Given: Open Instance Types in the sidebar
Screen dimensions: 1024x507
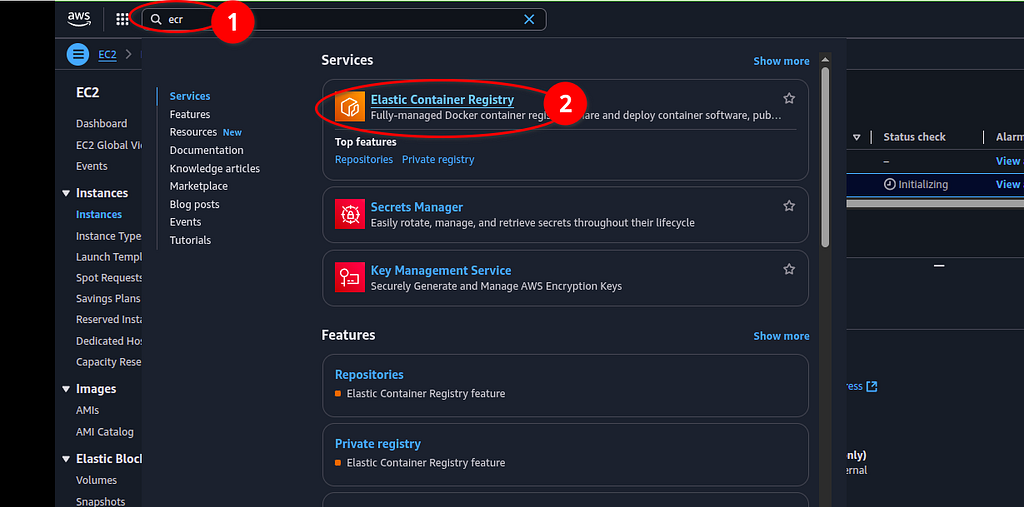Looking at the screenshot, I should tap(108, 237).
